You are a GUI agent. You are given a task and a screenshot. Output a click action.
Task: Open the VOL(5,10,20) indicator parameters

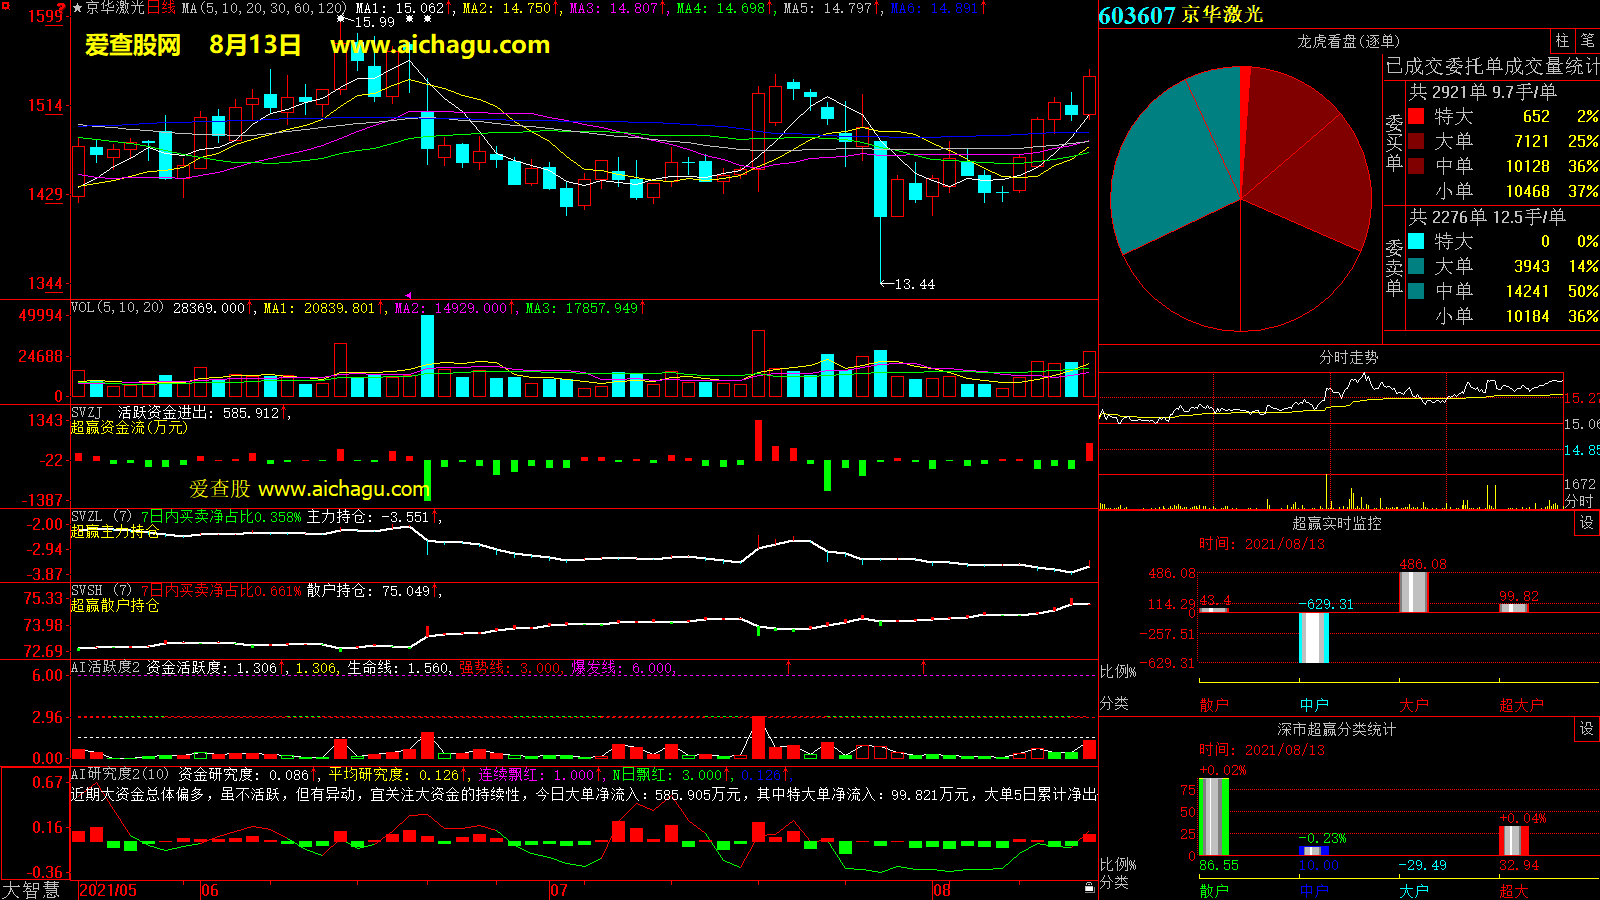pyautogui.click(x=117, y=308)
